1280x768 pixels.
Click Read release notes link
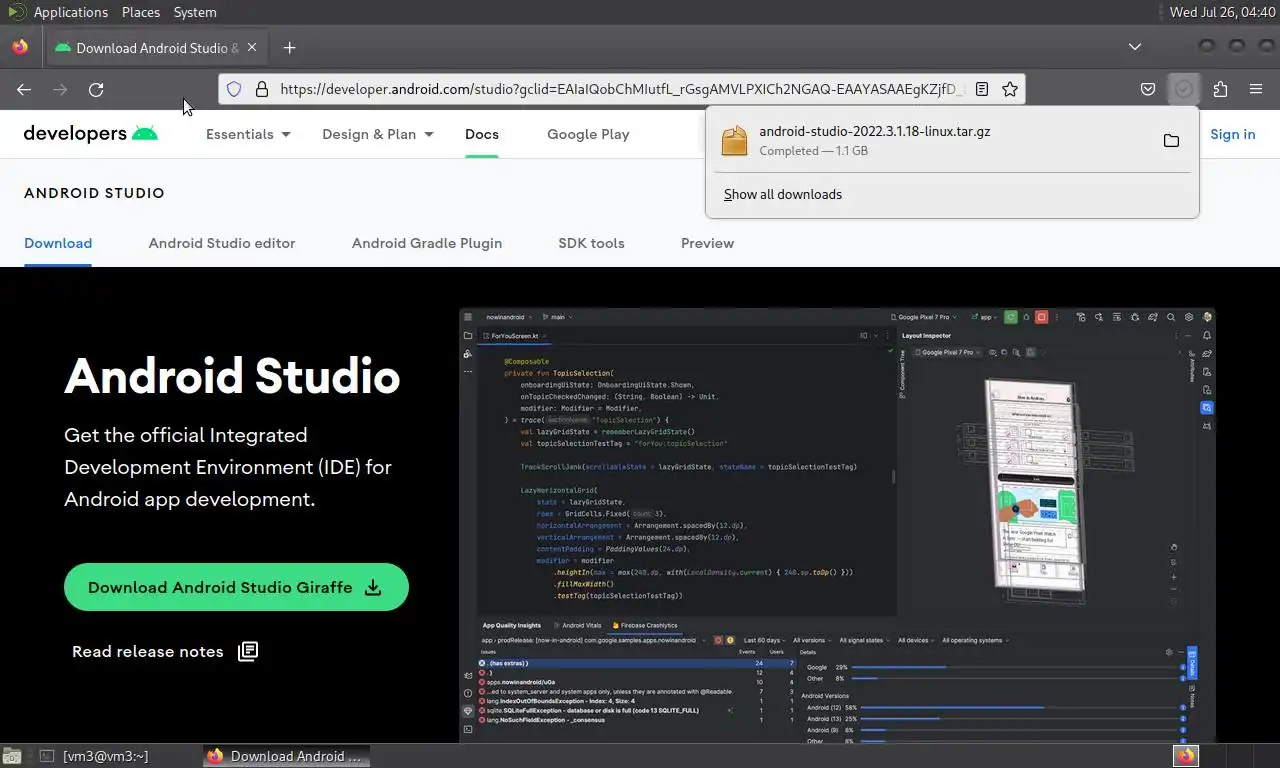(x=165, y=651)
